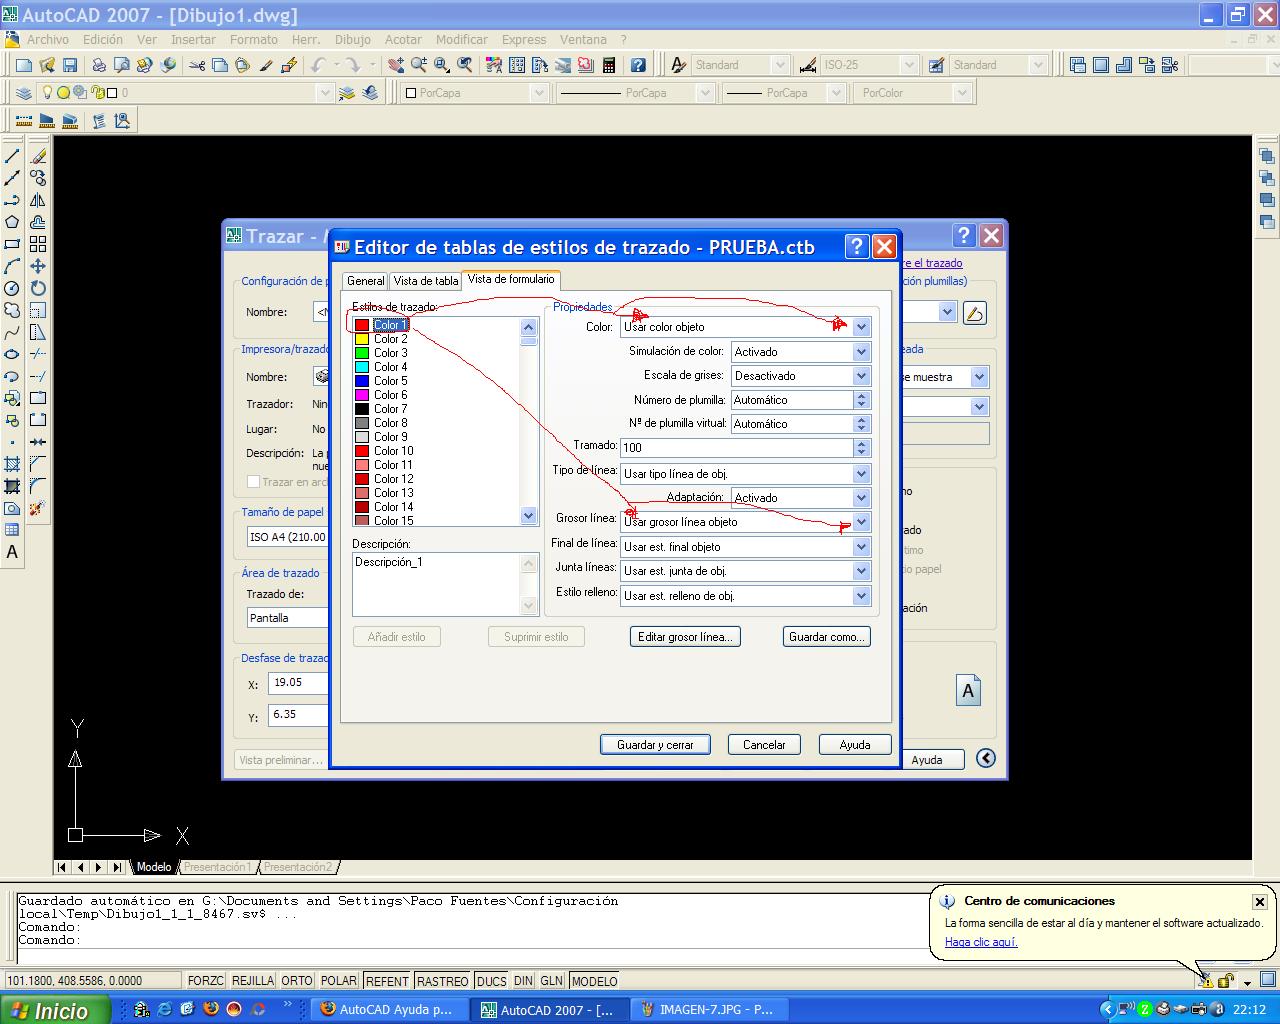Toggle DUCS in status bar
Image resolution: width=1280 pixels, height=1024 pixels.
(491, 981)
